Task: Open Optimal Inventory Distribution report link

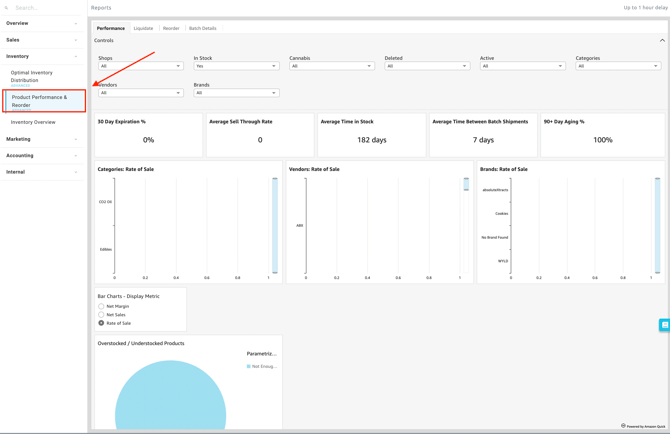Action: (x=32, y=76)
